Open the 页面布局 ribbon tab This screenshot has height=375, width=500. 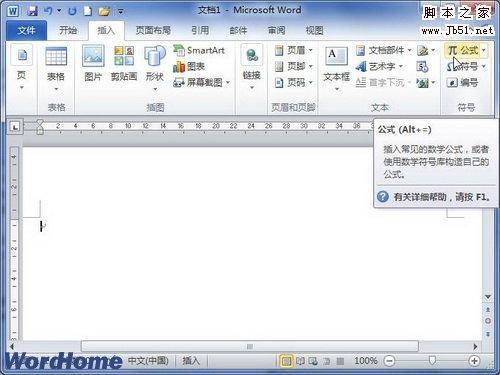(153, 31)
